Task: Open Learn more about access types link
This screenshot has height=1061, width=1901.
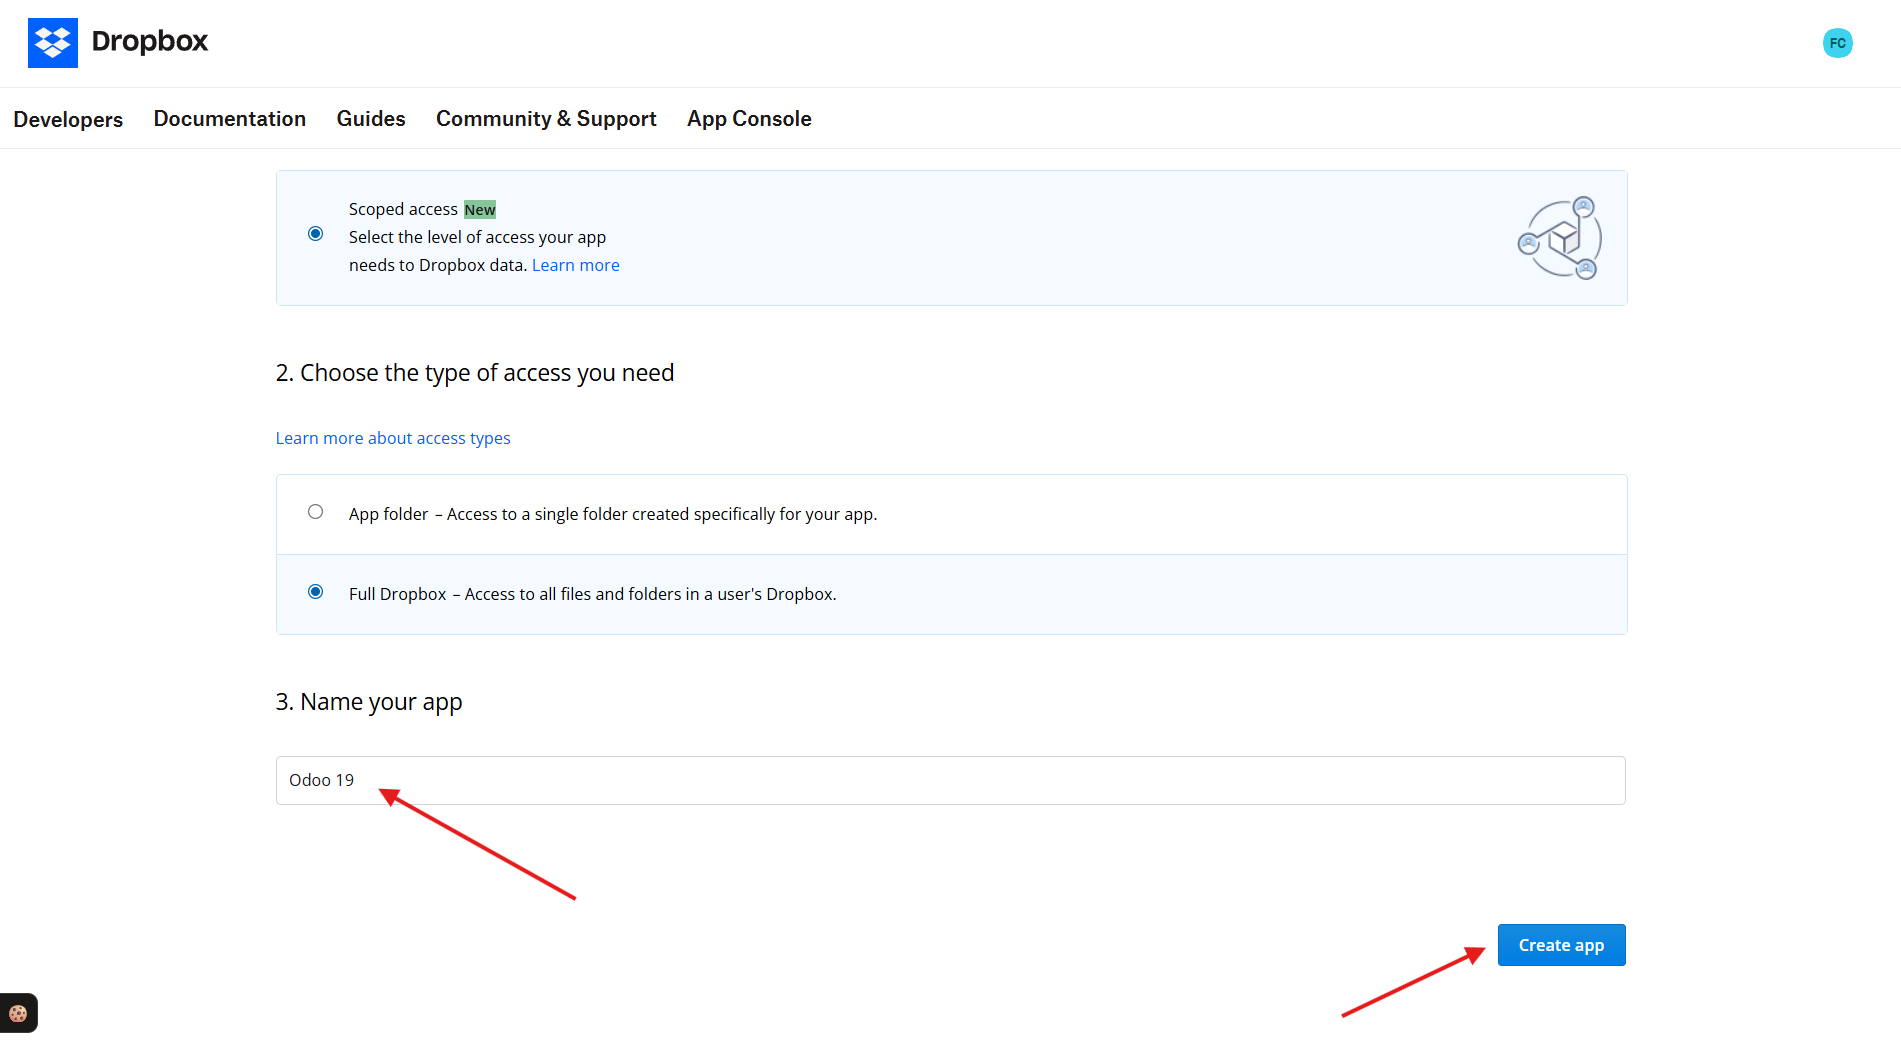Action: tap(393, 438)
